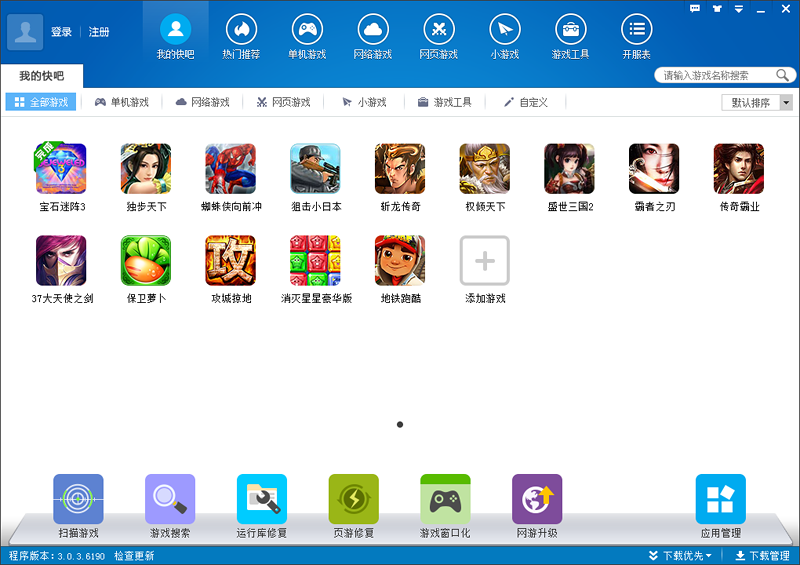
Task: Click the 登录 login link
Action: click(61, 32)
